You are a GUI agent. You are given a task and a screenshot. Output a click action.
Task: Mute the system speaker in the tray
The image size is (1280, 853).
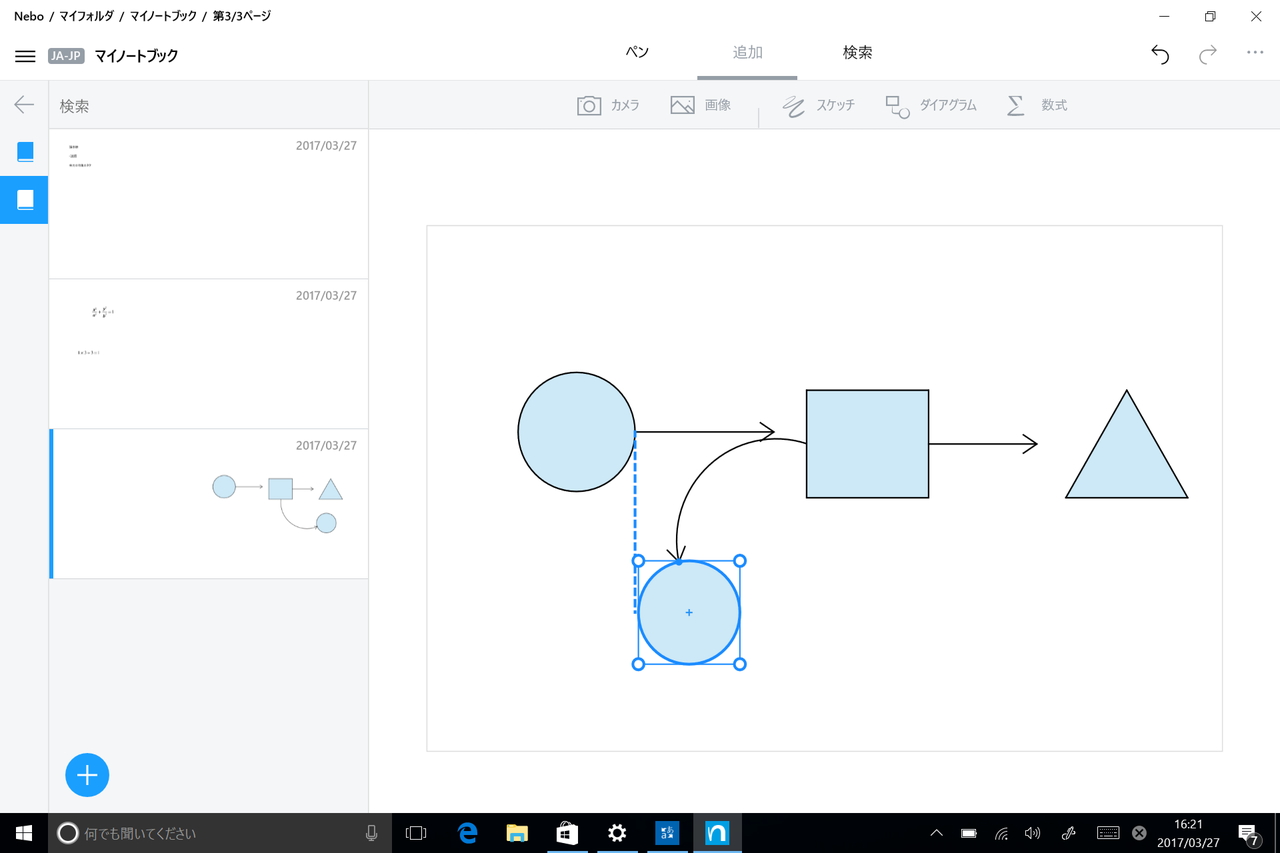click(x=1032, y=832)
